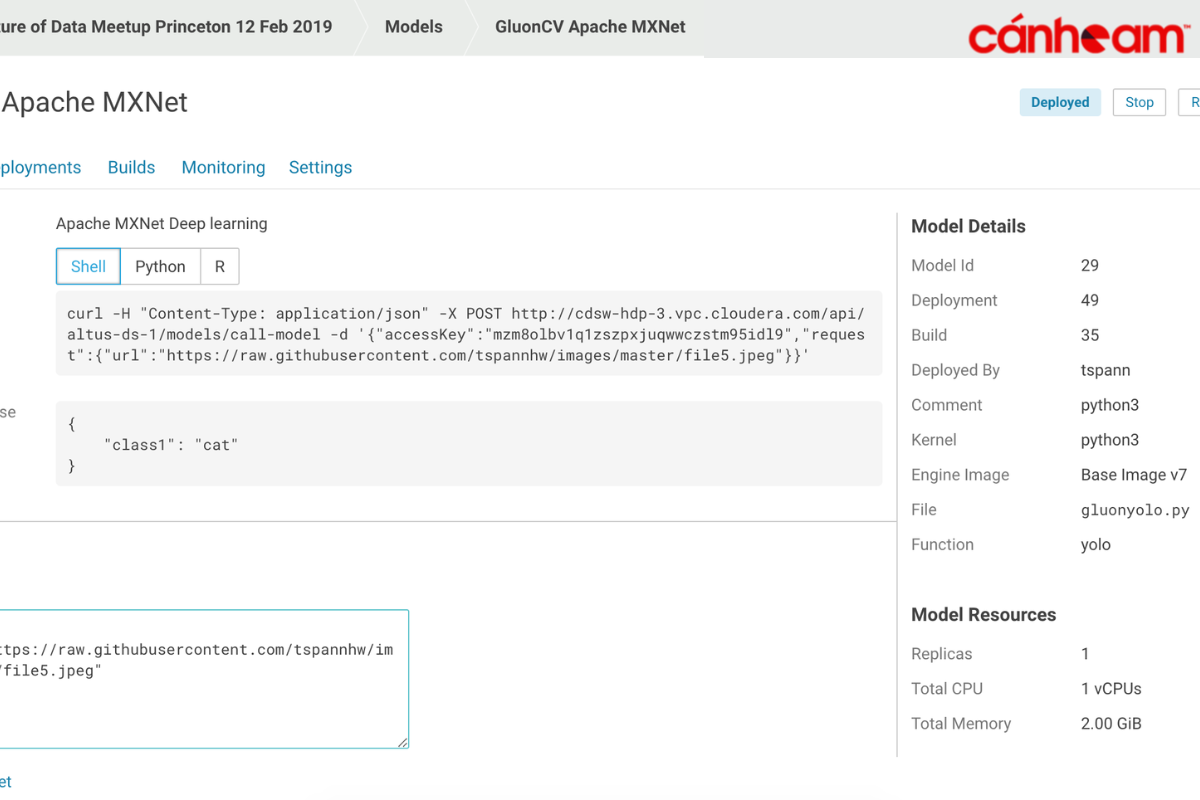Click the Model Id label
Image resolution: width=1200 pixels, height=800 pixels.
pos(942,265)
